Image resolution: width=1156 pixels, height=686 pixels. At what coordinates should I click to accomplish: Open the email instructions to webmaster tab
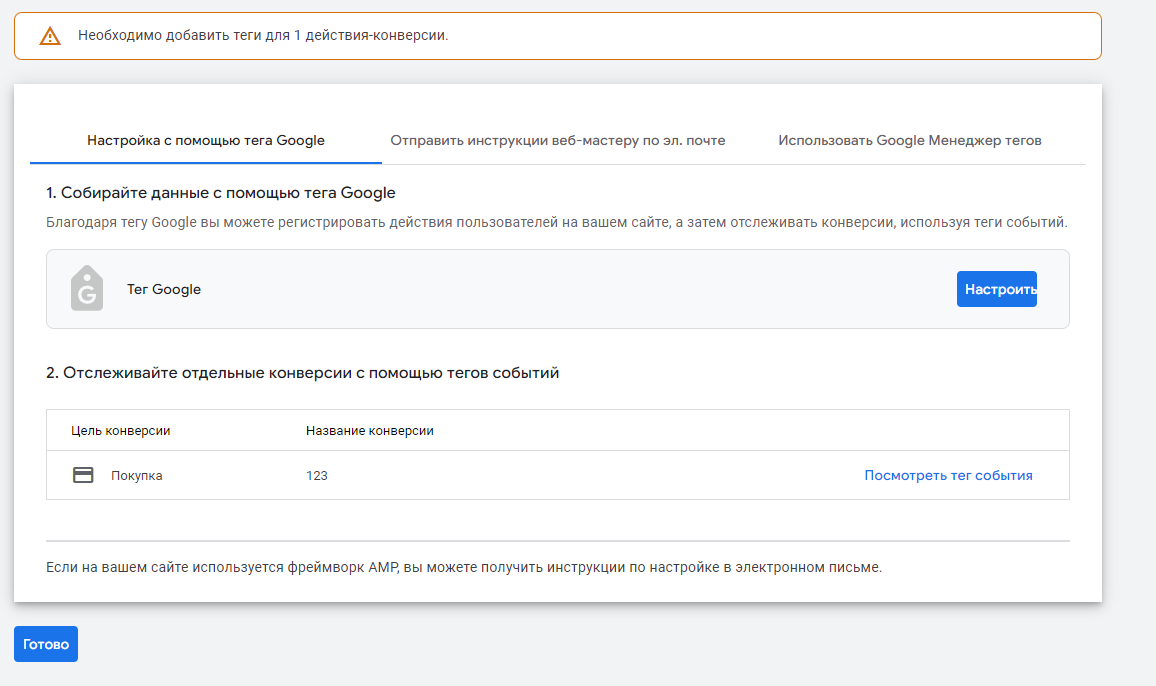pos(558,141)
